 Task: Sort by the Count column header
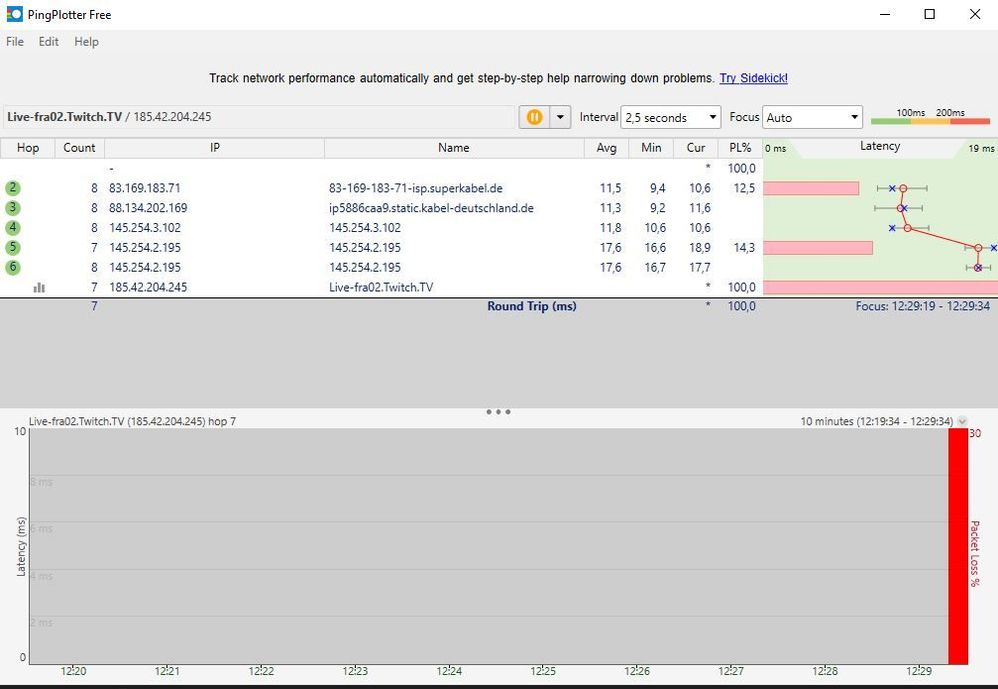click(80, 148)
